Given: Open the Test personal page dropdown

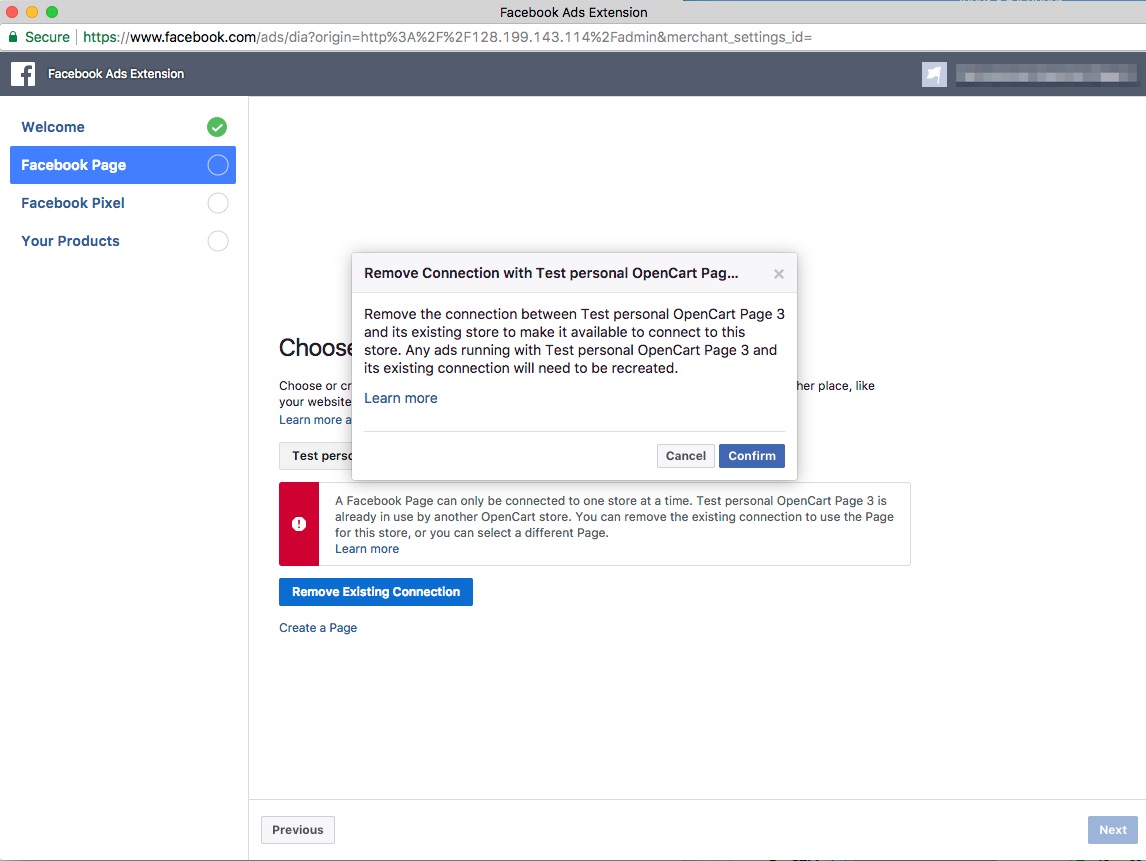Looking at the screenshot, I should (316, 456).
